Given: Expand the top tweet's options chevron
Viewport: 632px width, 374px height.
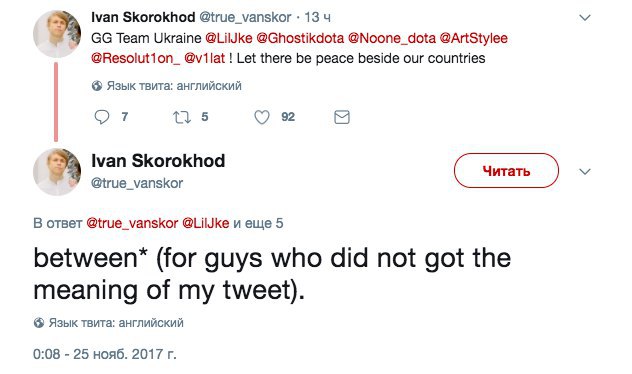Looking at the screenshot, I should click(584, 18).
